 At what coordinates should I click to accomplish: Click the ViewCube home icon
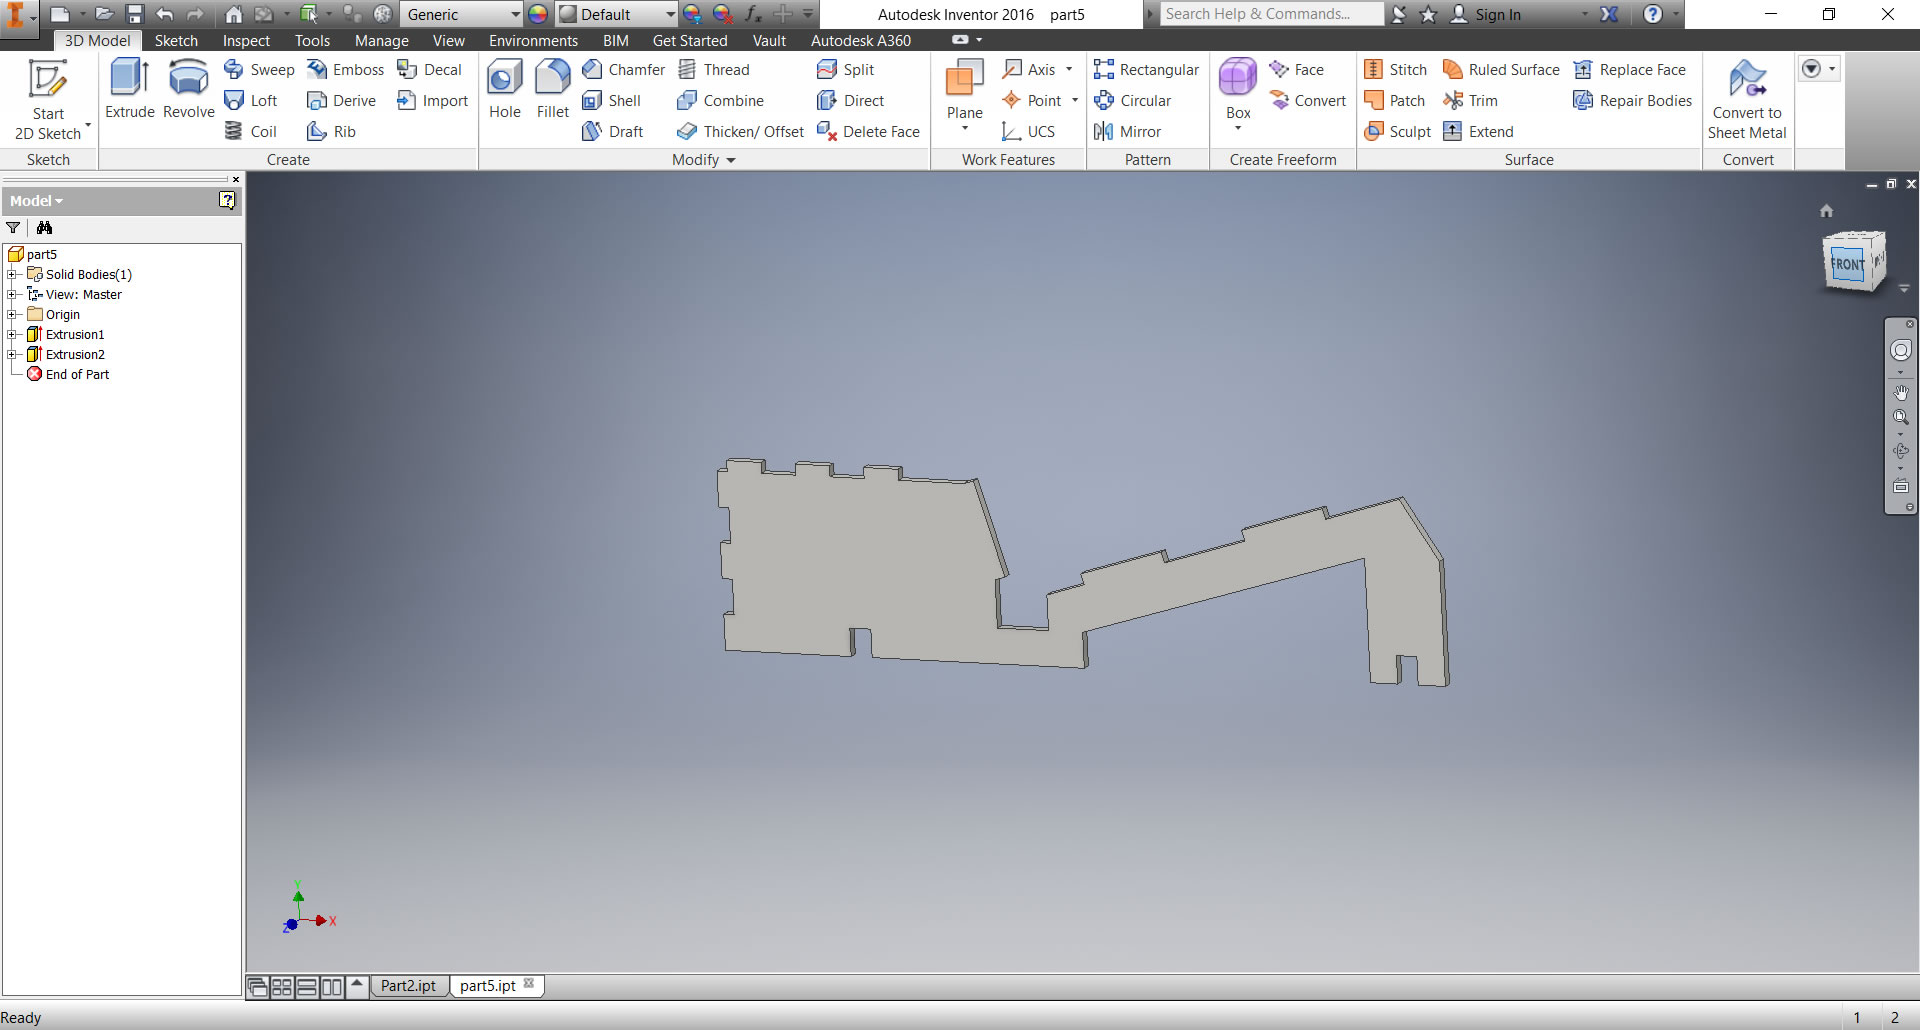[x=1826, y=210]
